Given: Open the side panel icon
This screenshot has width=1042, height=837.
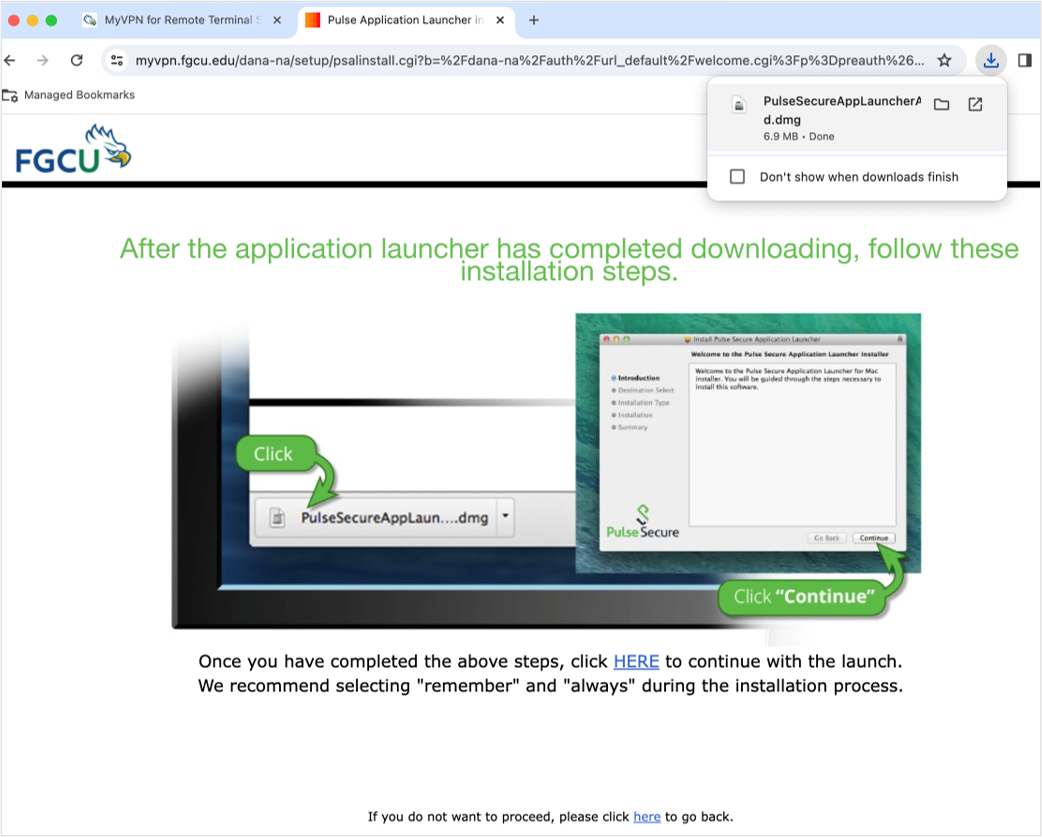Looking at the screenshot, I should point(1024,60).
